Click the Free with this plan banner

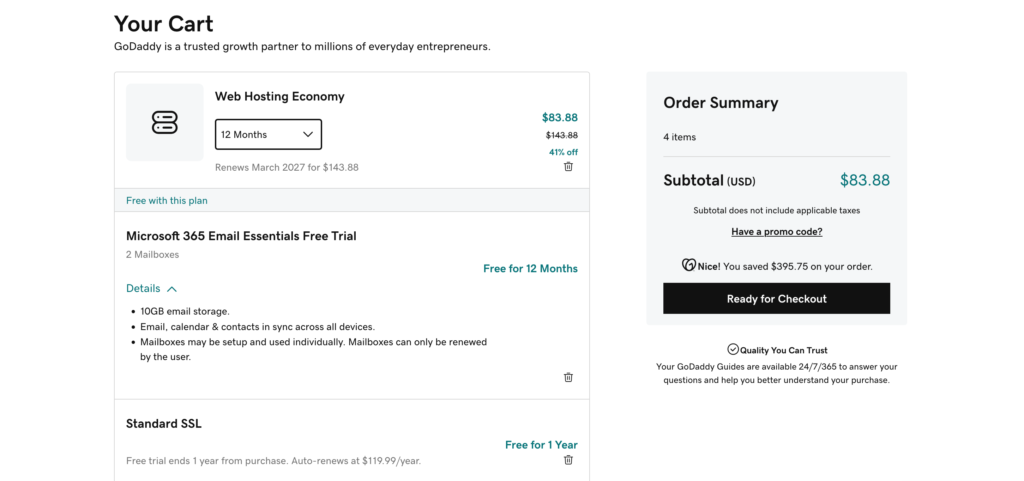tap(167, 201)
